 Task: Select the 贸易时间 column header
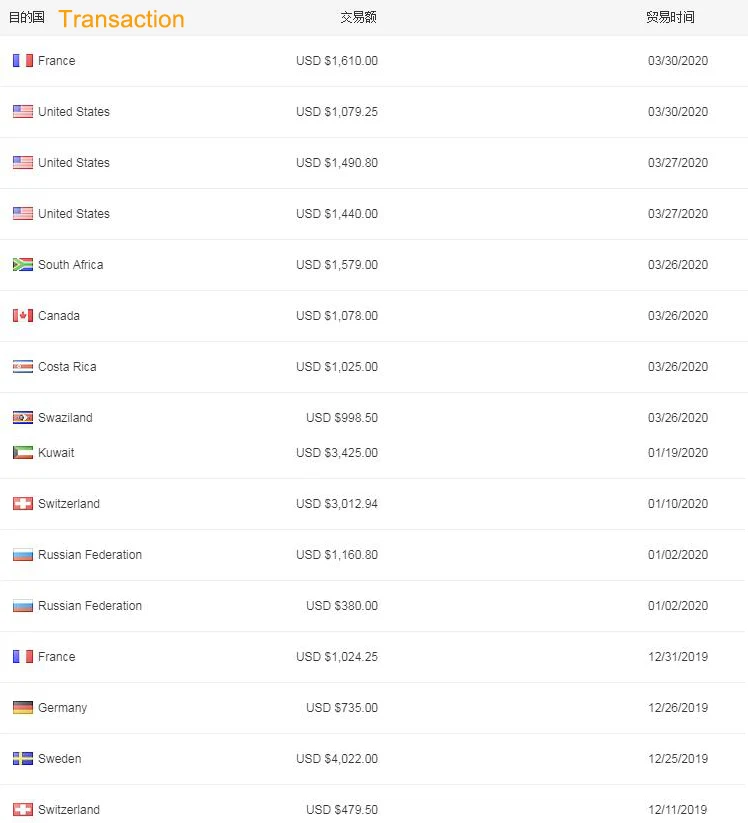click(670, 17)
